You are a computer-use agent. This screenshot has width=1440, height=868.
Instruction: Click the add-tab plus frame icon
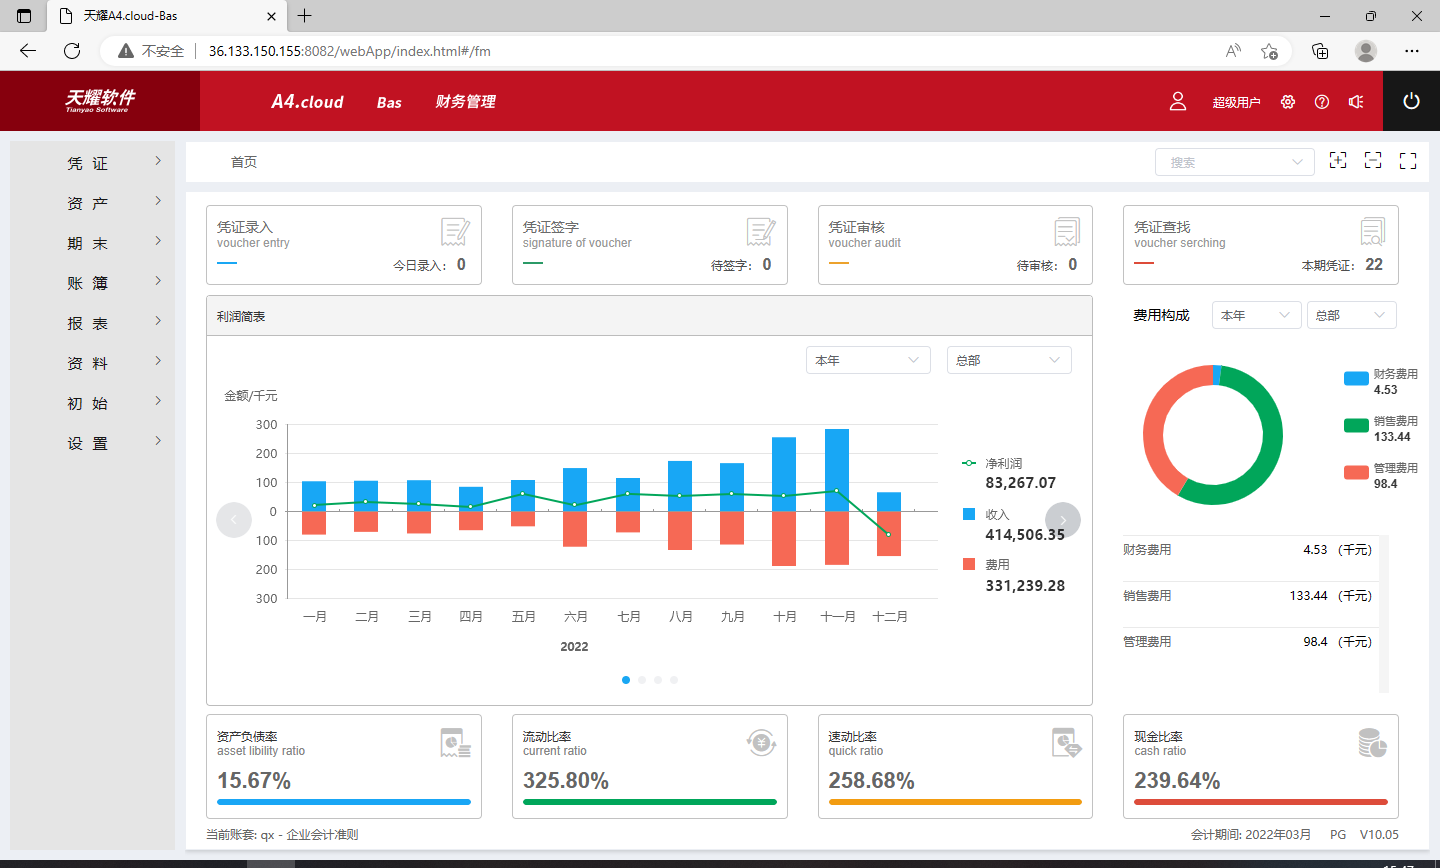tap(1338, 160)
